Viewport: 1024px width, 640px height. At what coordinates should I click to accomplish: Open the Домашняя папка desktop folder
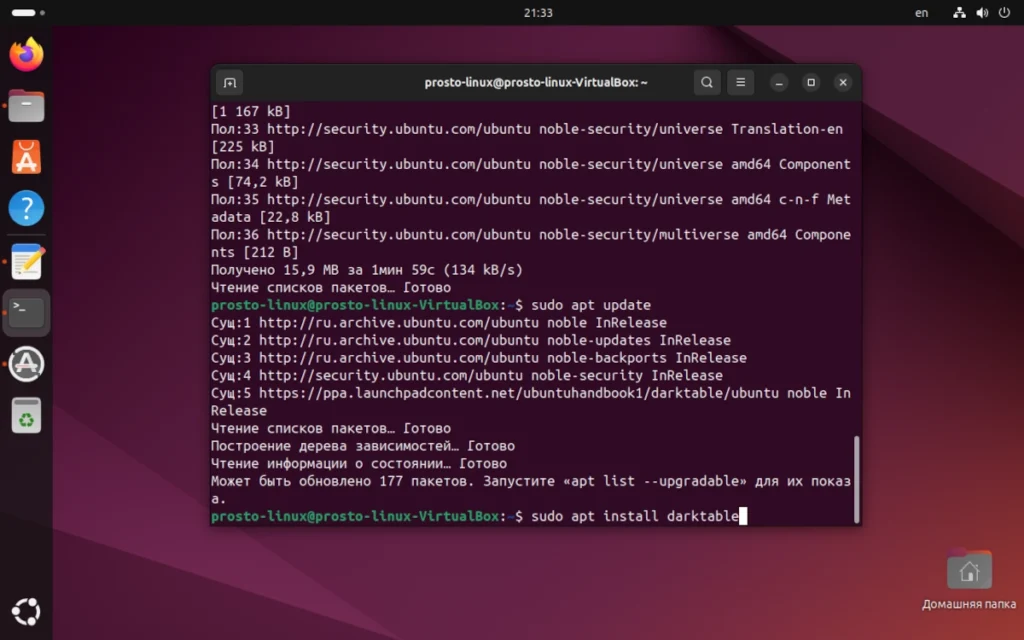969,579
